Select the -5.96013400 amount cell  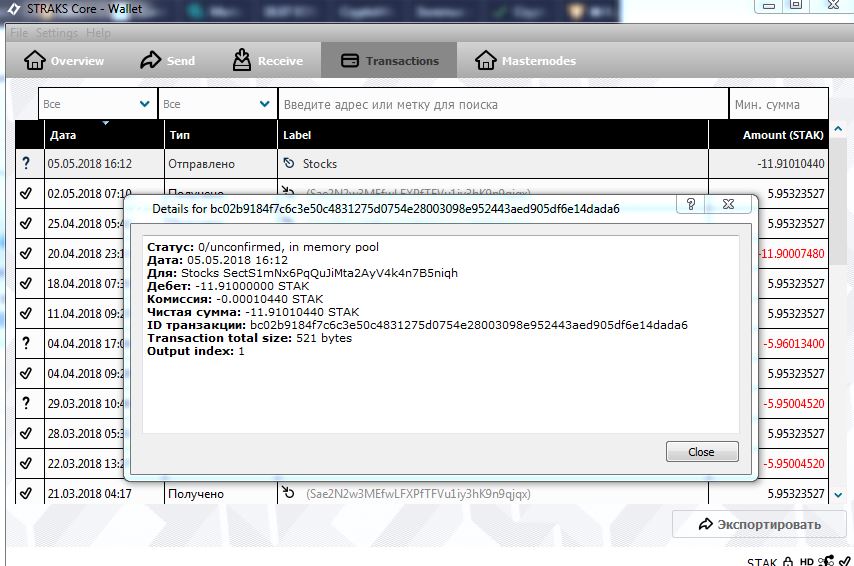[792, 343]
